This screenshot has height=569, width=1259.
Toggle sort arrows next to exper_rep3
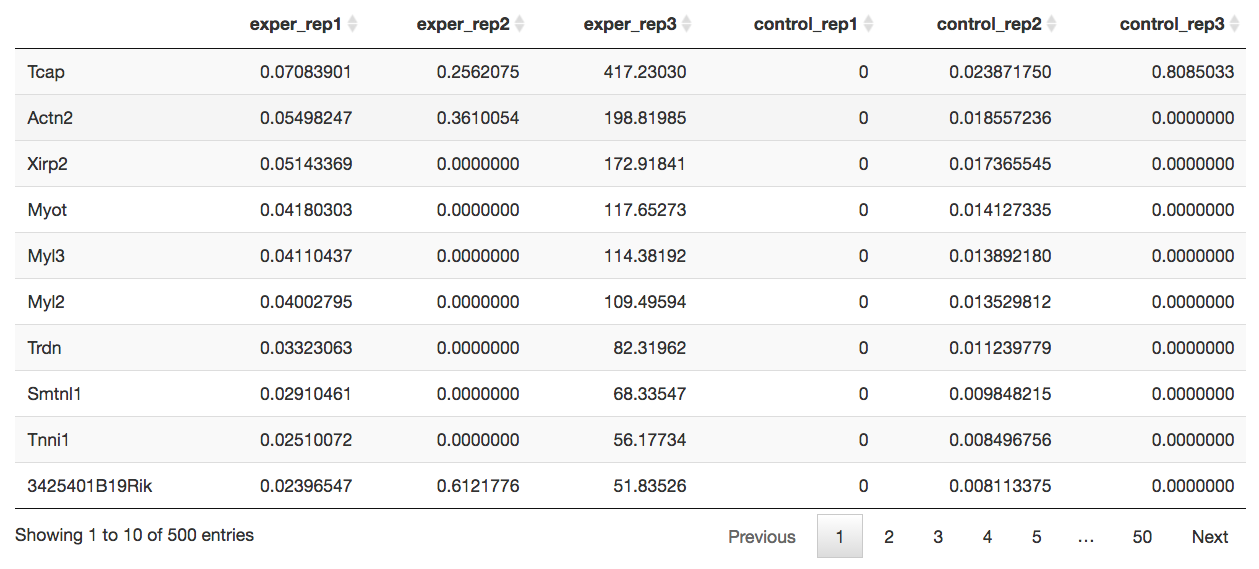click(686, 24)
